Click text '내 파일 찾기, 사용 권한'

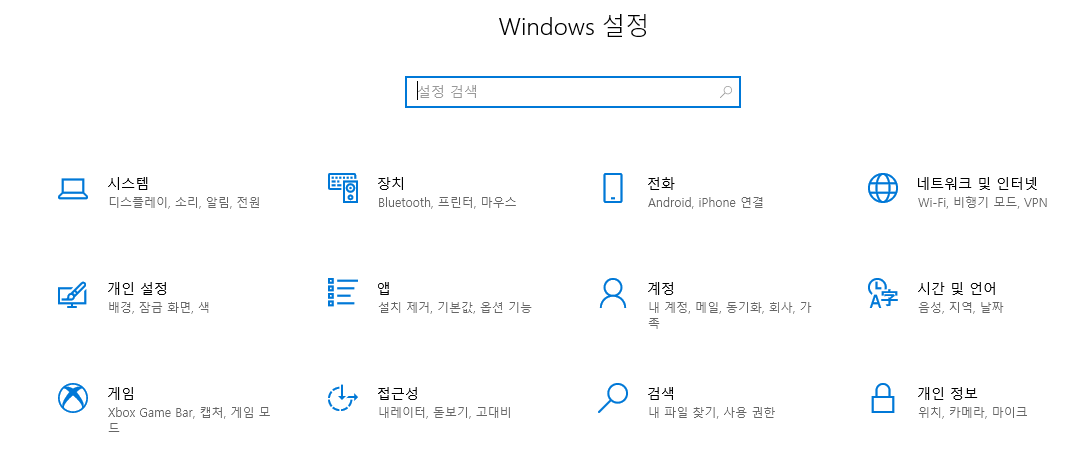[x=711, y=413]
